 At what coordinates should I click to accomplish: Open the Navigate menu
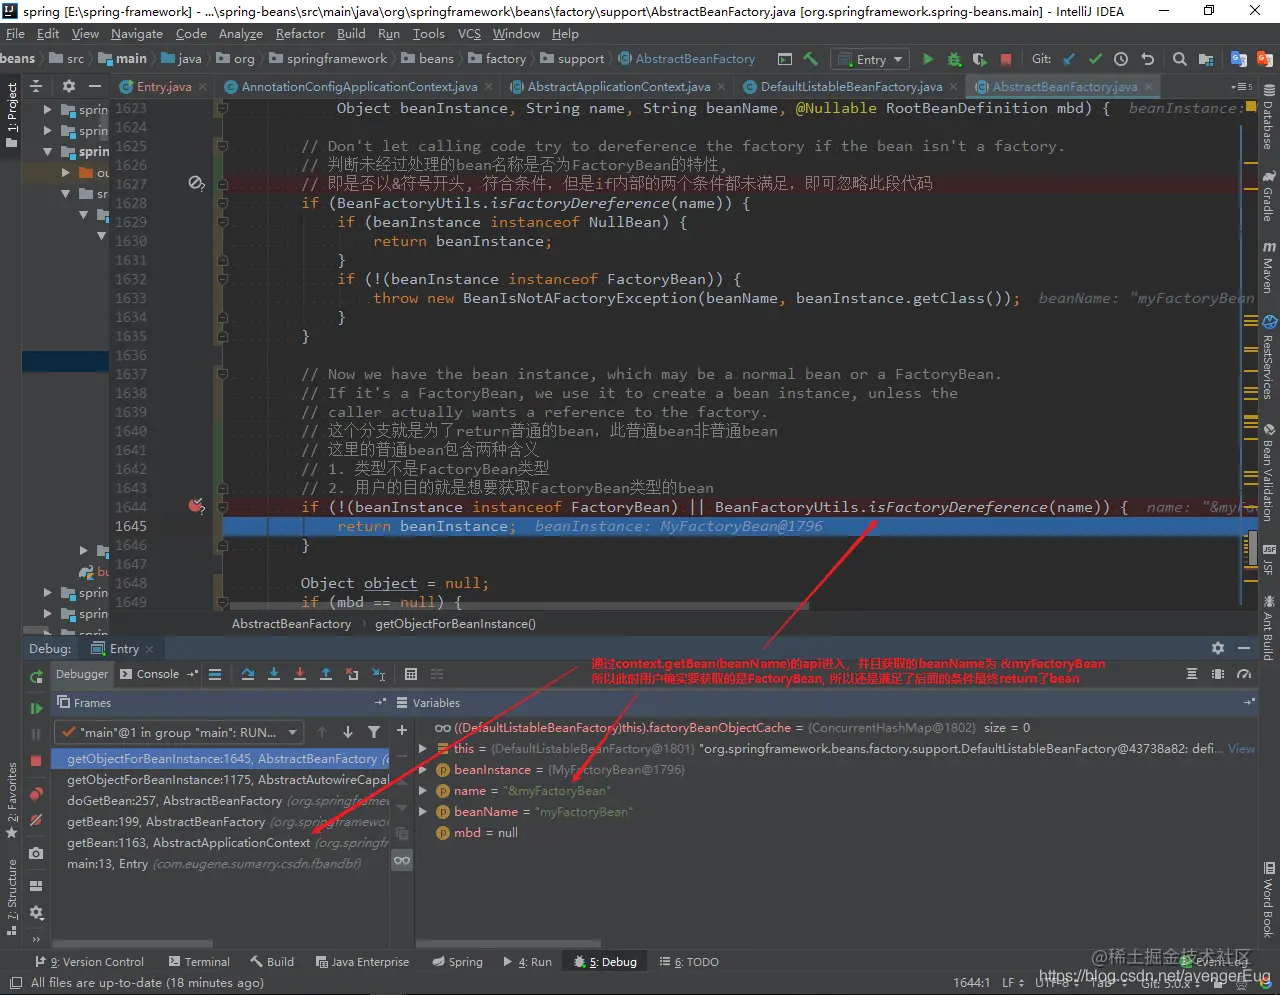click(137, 33)
